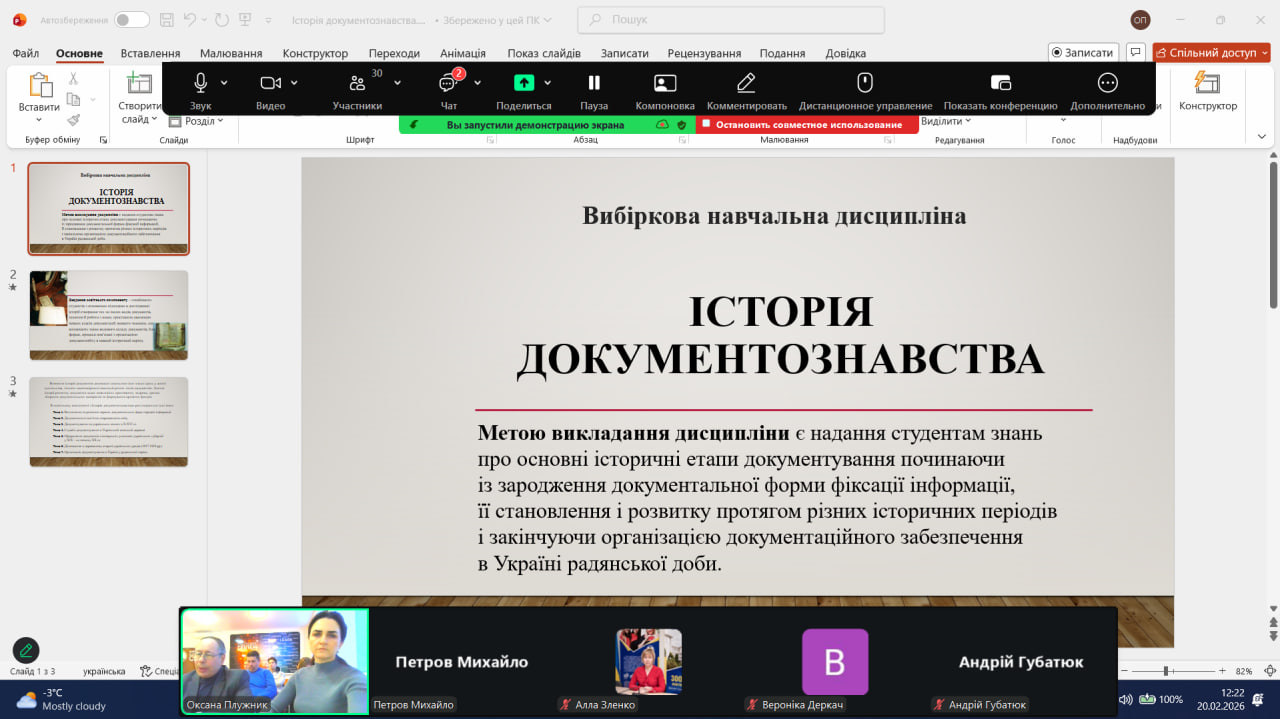The image size is (1280, 719).
Task: Switch to the Анімація ribbon tab
Action: point(463,53)
